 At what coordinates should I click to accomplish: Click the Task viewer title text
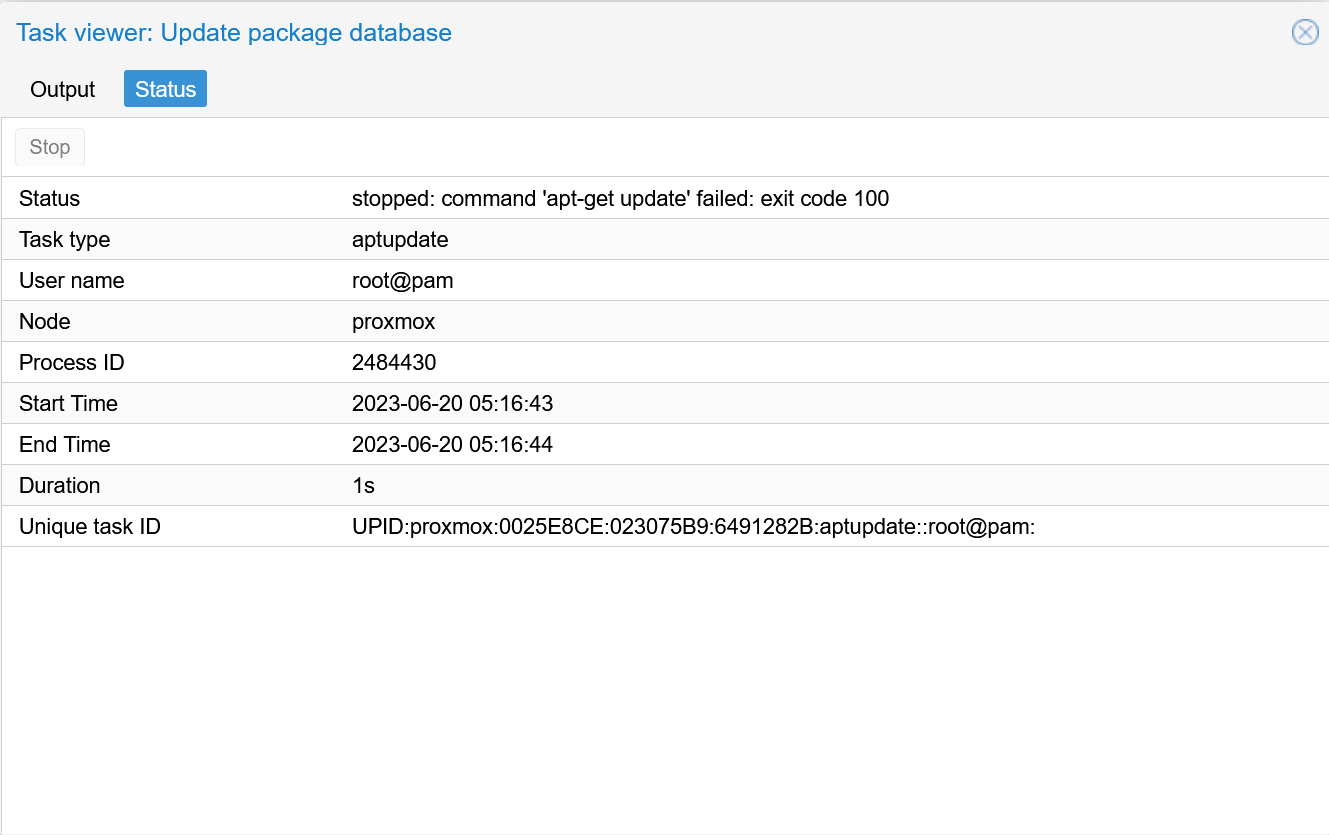tap(233, 32)
